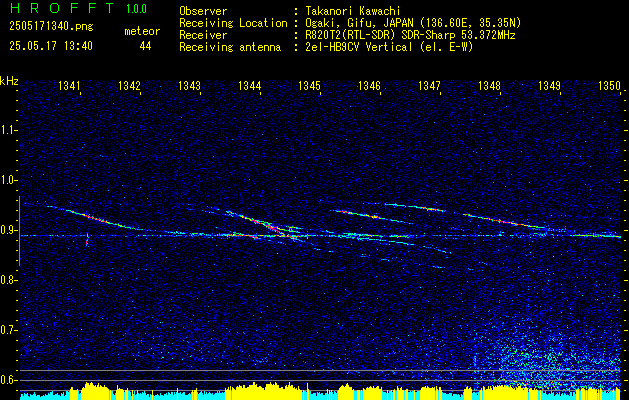Click meteor count value 44

tap(145, 46)
